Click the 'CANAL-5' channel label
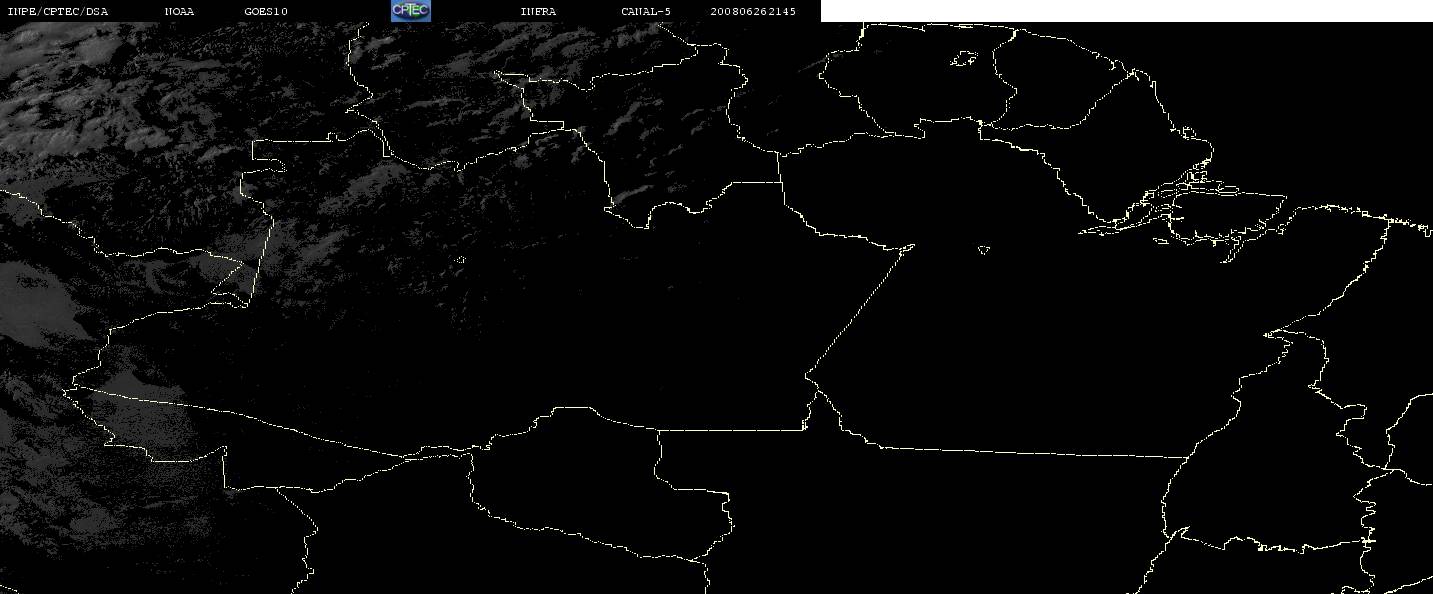The width and height of the screenshot is (1433, 594). (x=646, y=11)
